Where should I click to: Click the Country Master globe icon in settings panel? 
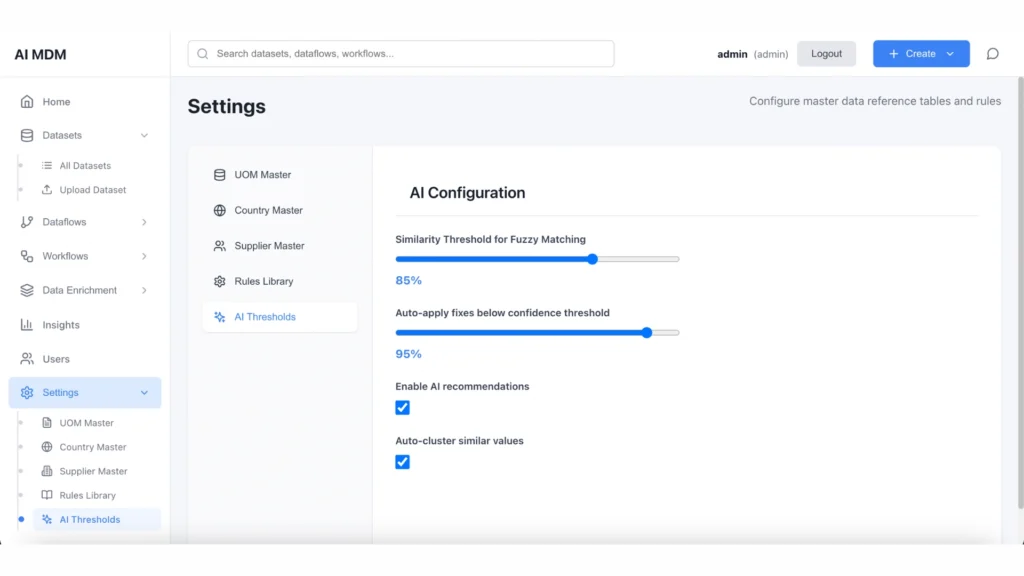coord(219,211)
